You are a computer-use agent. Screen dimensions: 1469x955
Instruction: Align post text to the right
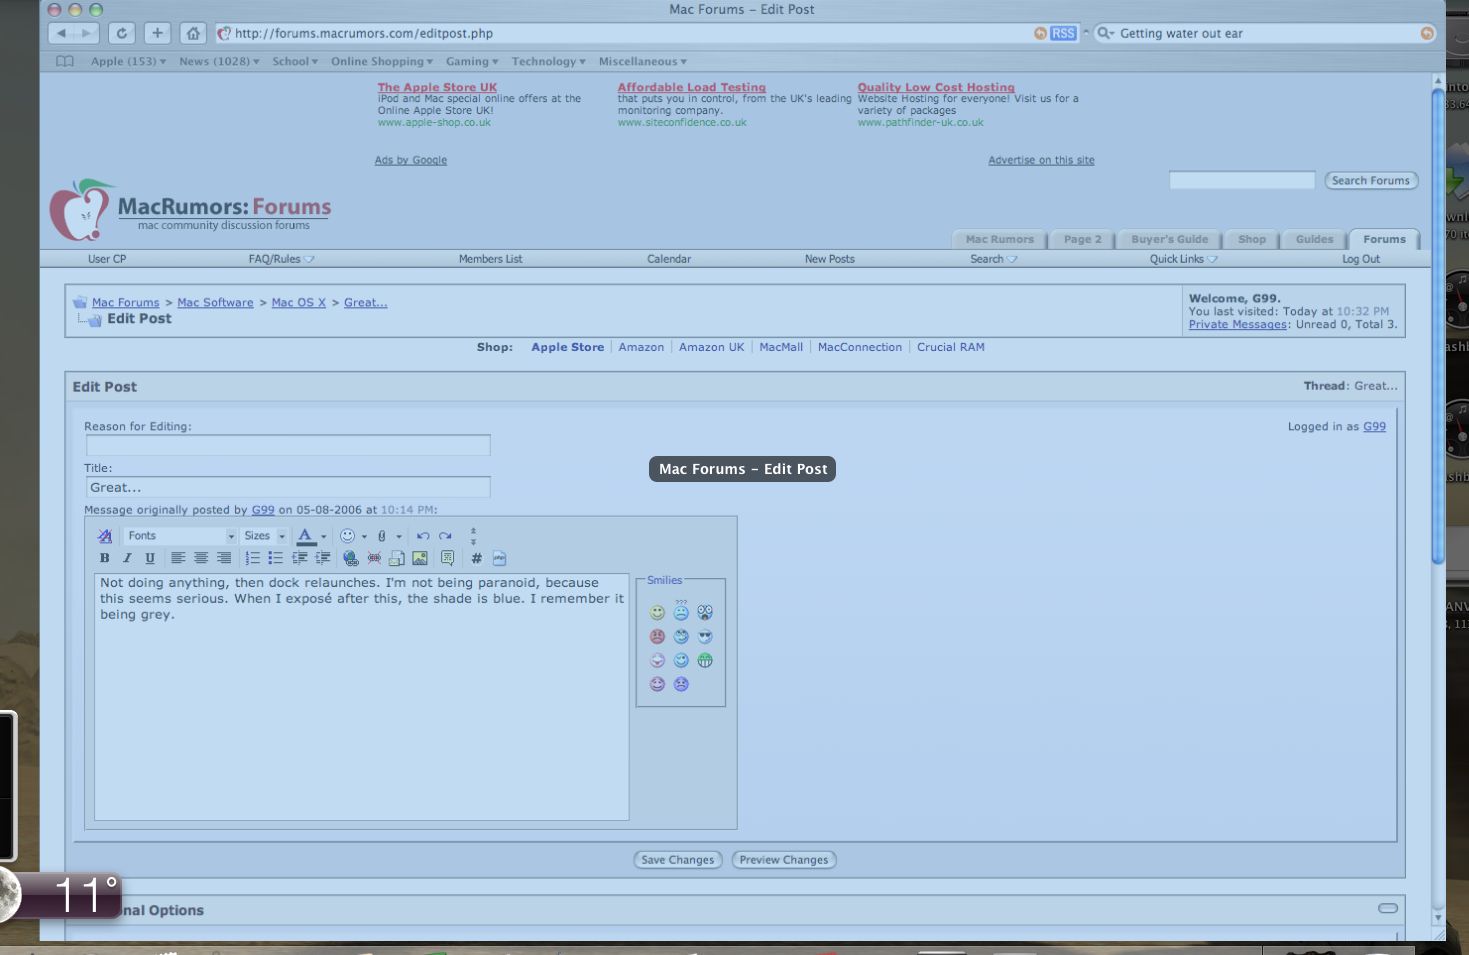coord(224,558)
